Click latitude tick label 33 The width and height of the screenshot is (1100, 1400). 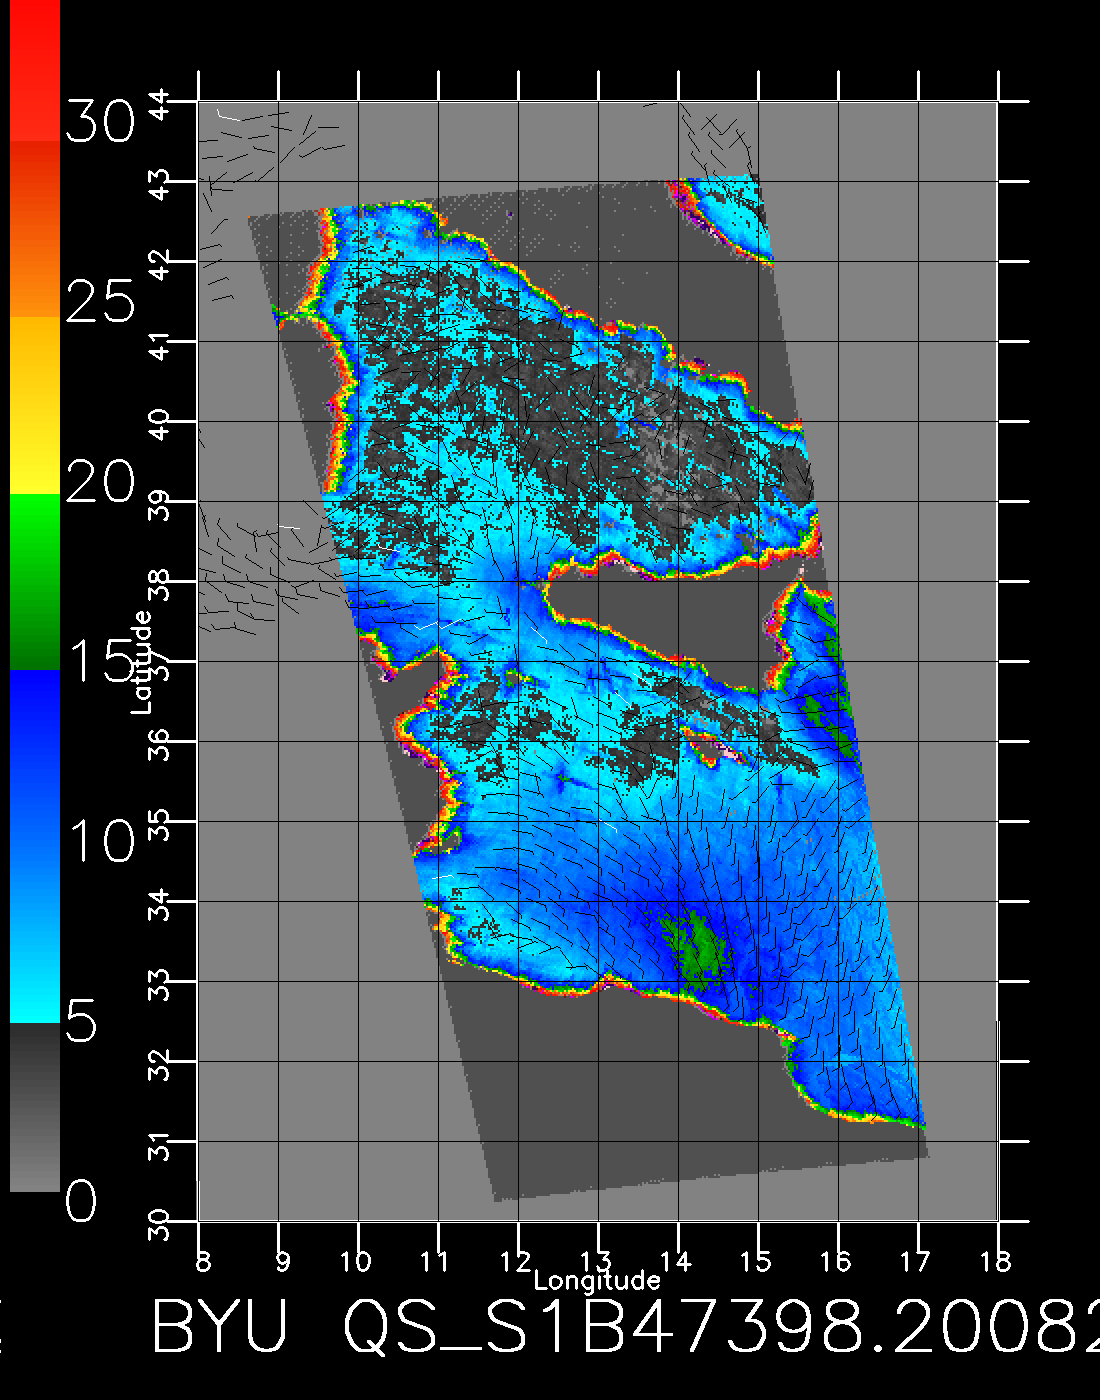coord(160,983)
